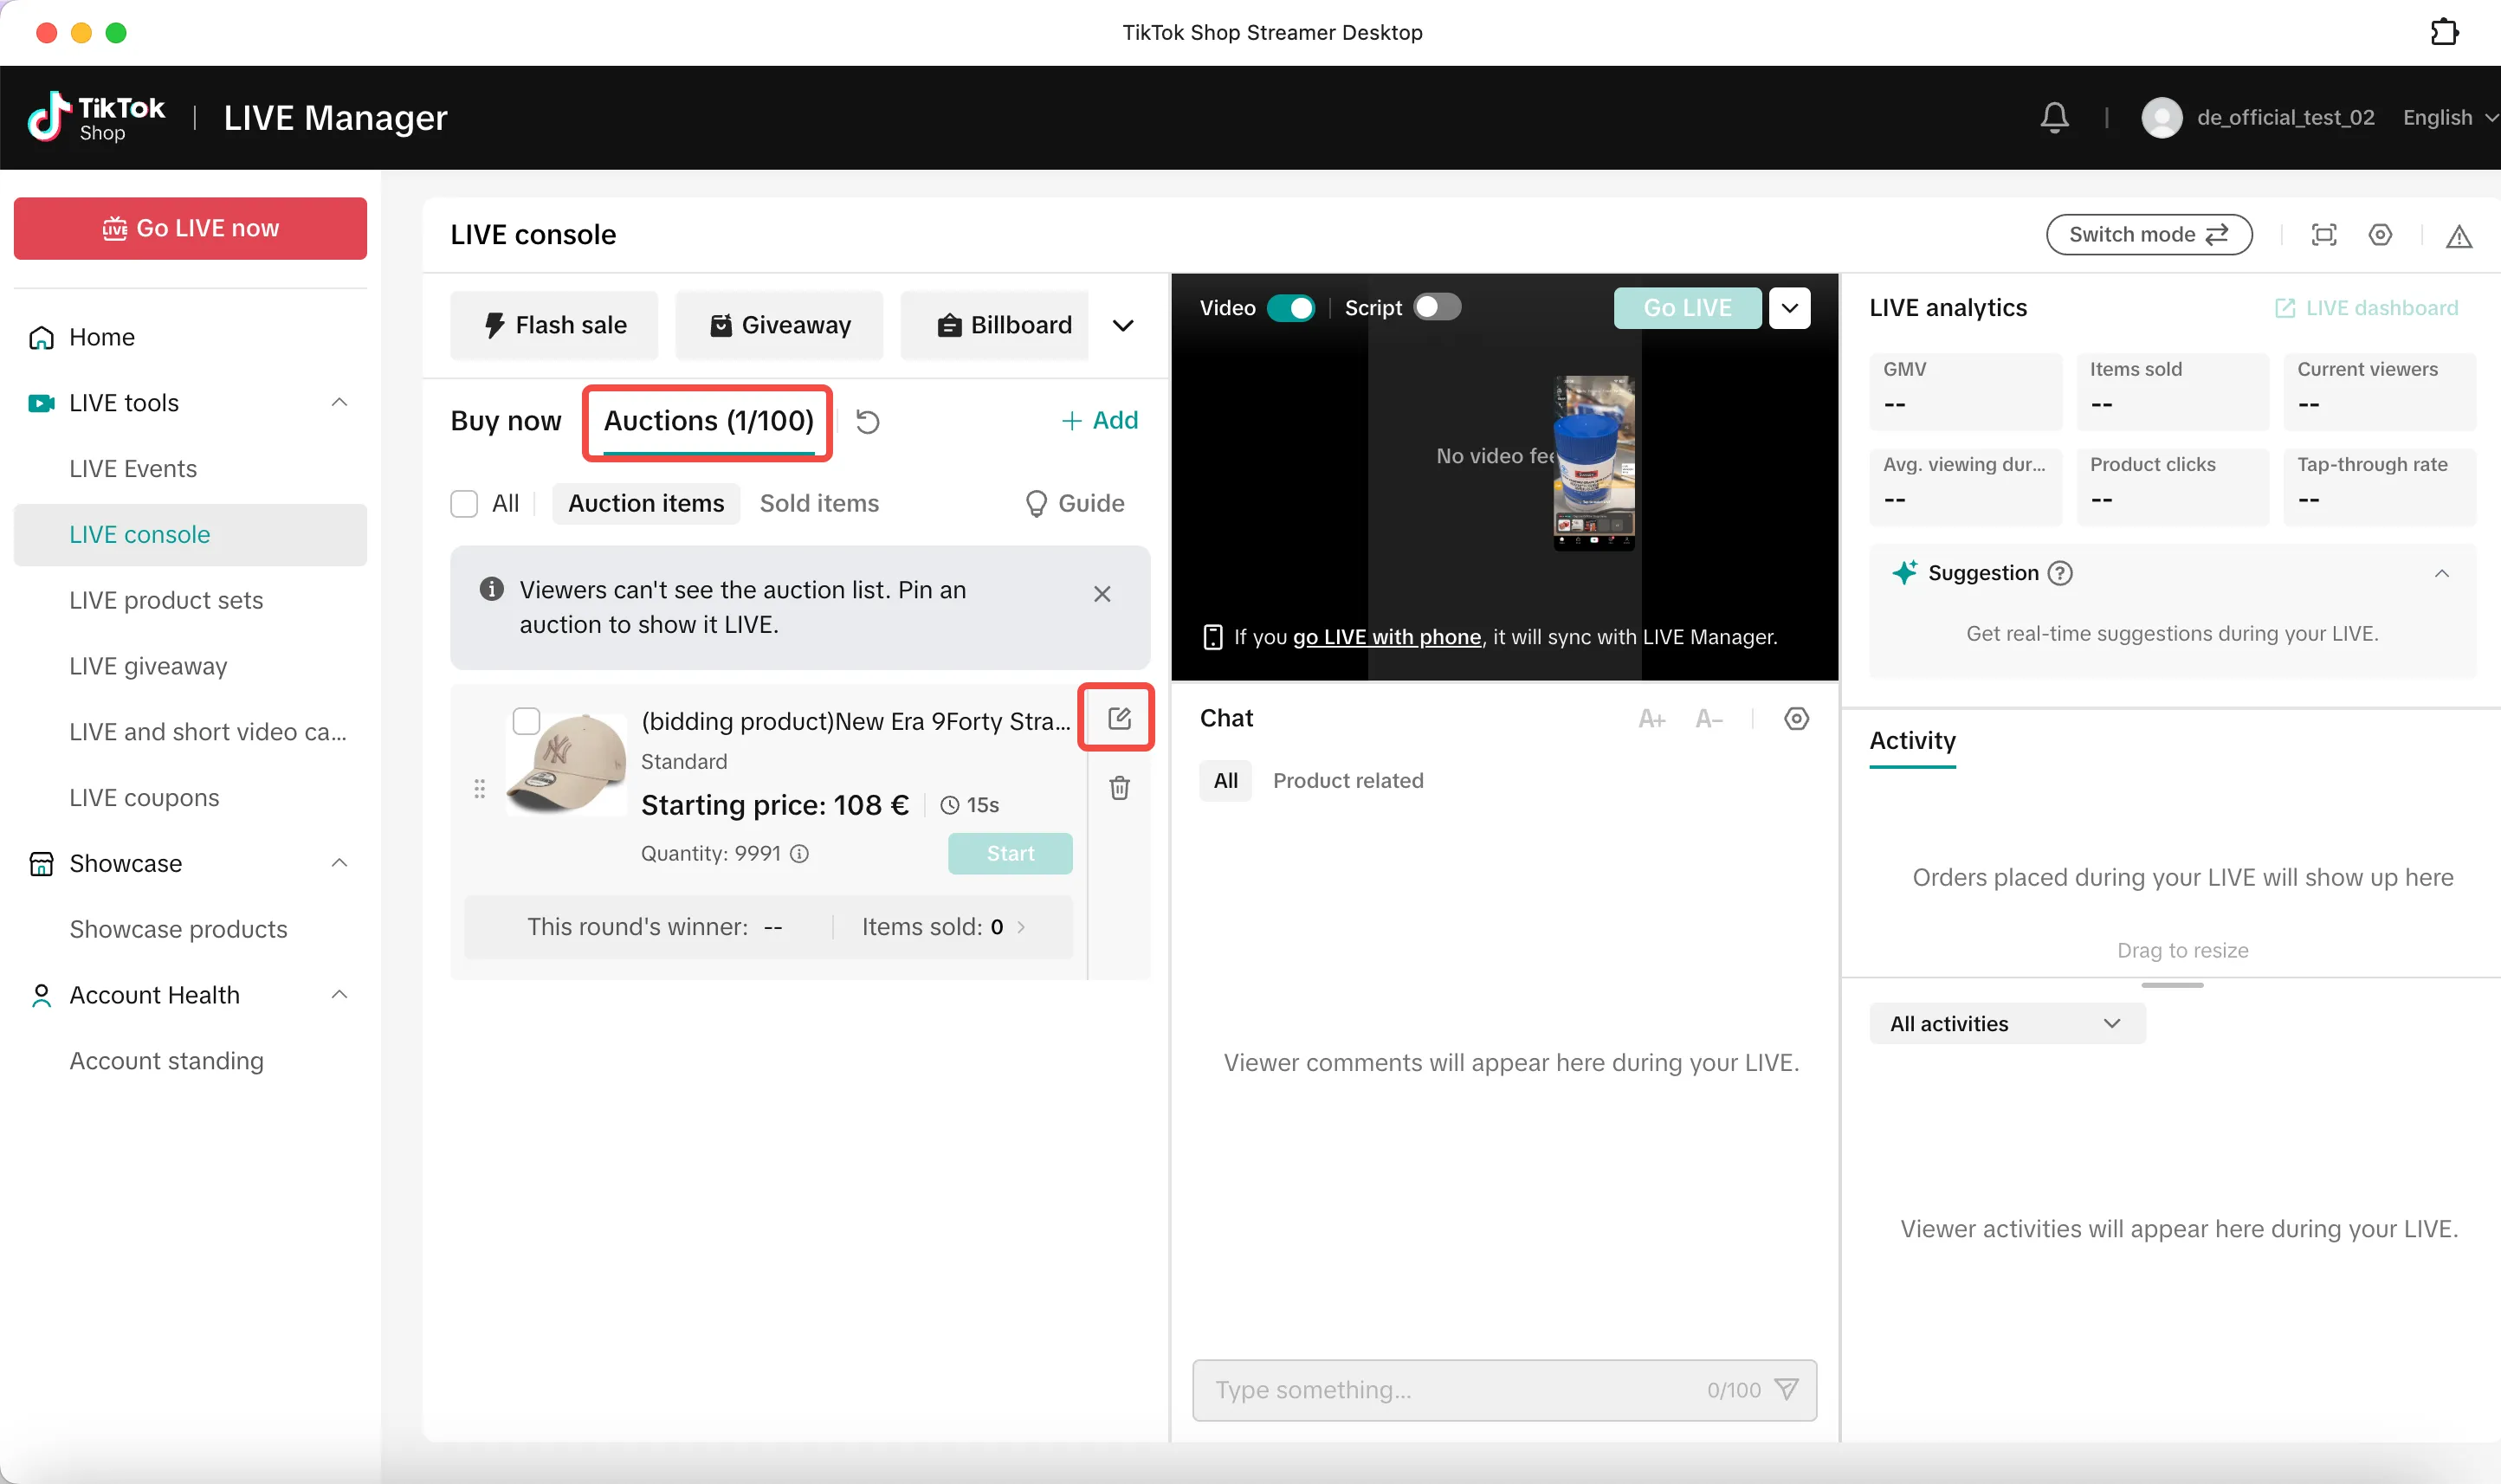2501x1484 pixels.
Task: Click the Flash sale button
Action: 554,325
